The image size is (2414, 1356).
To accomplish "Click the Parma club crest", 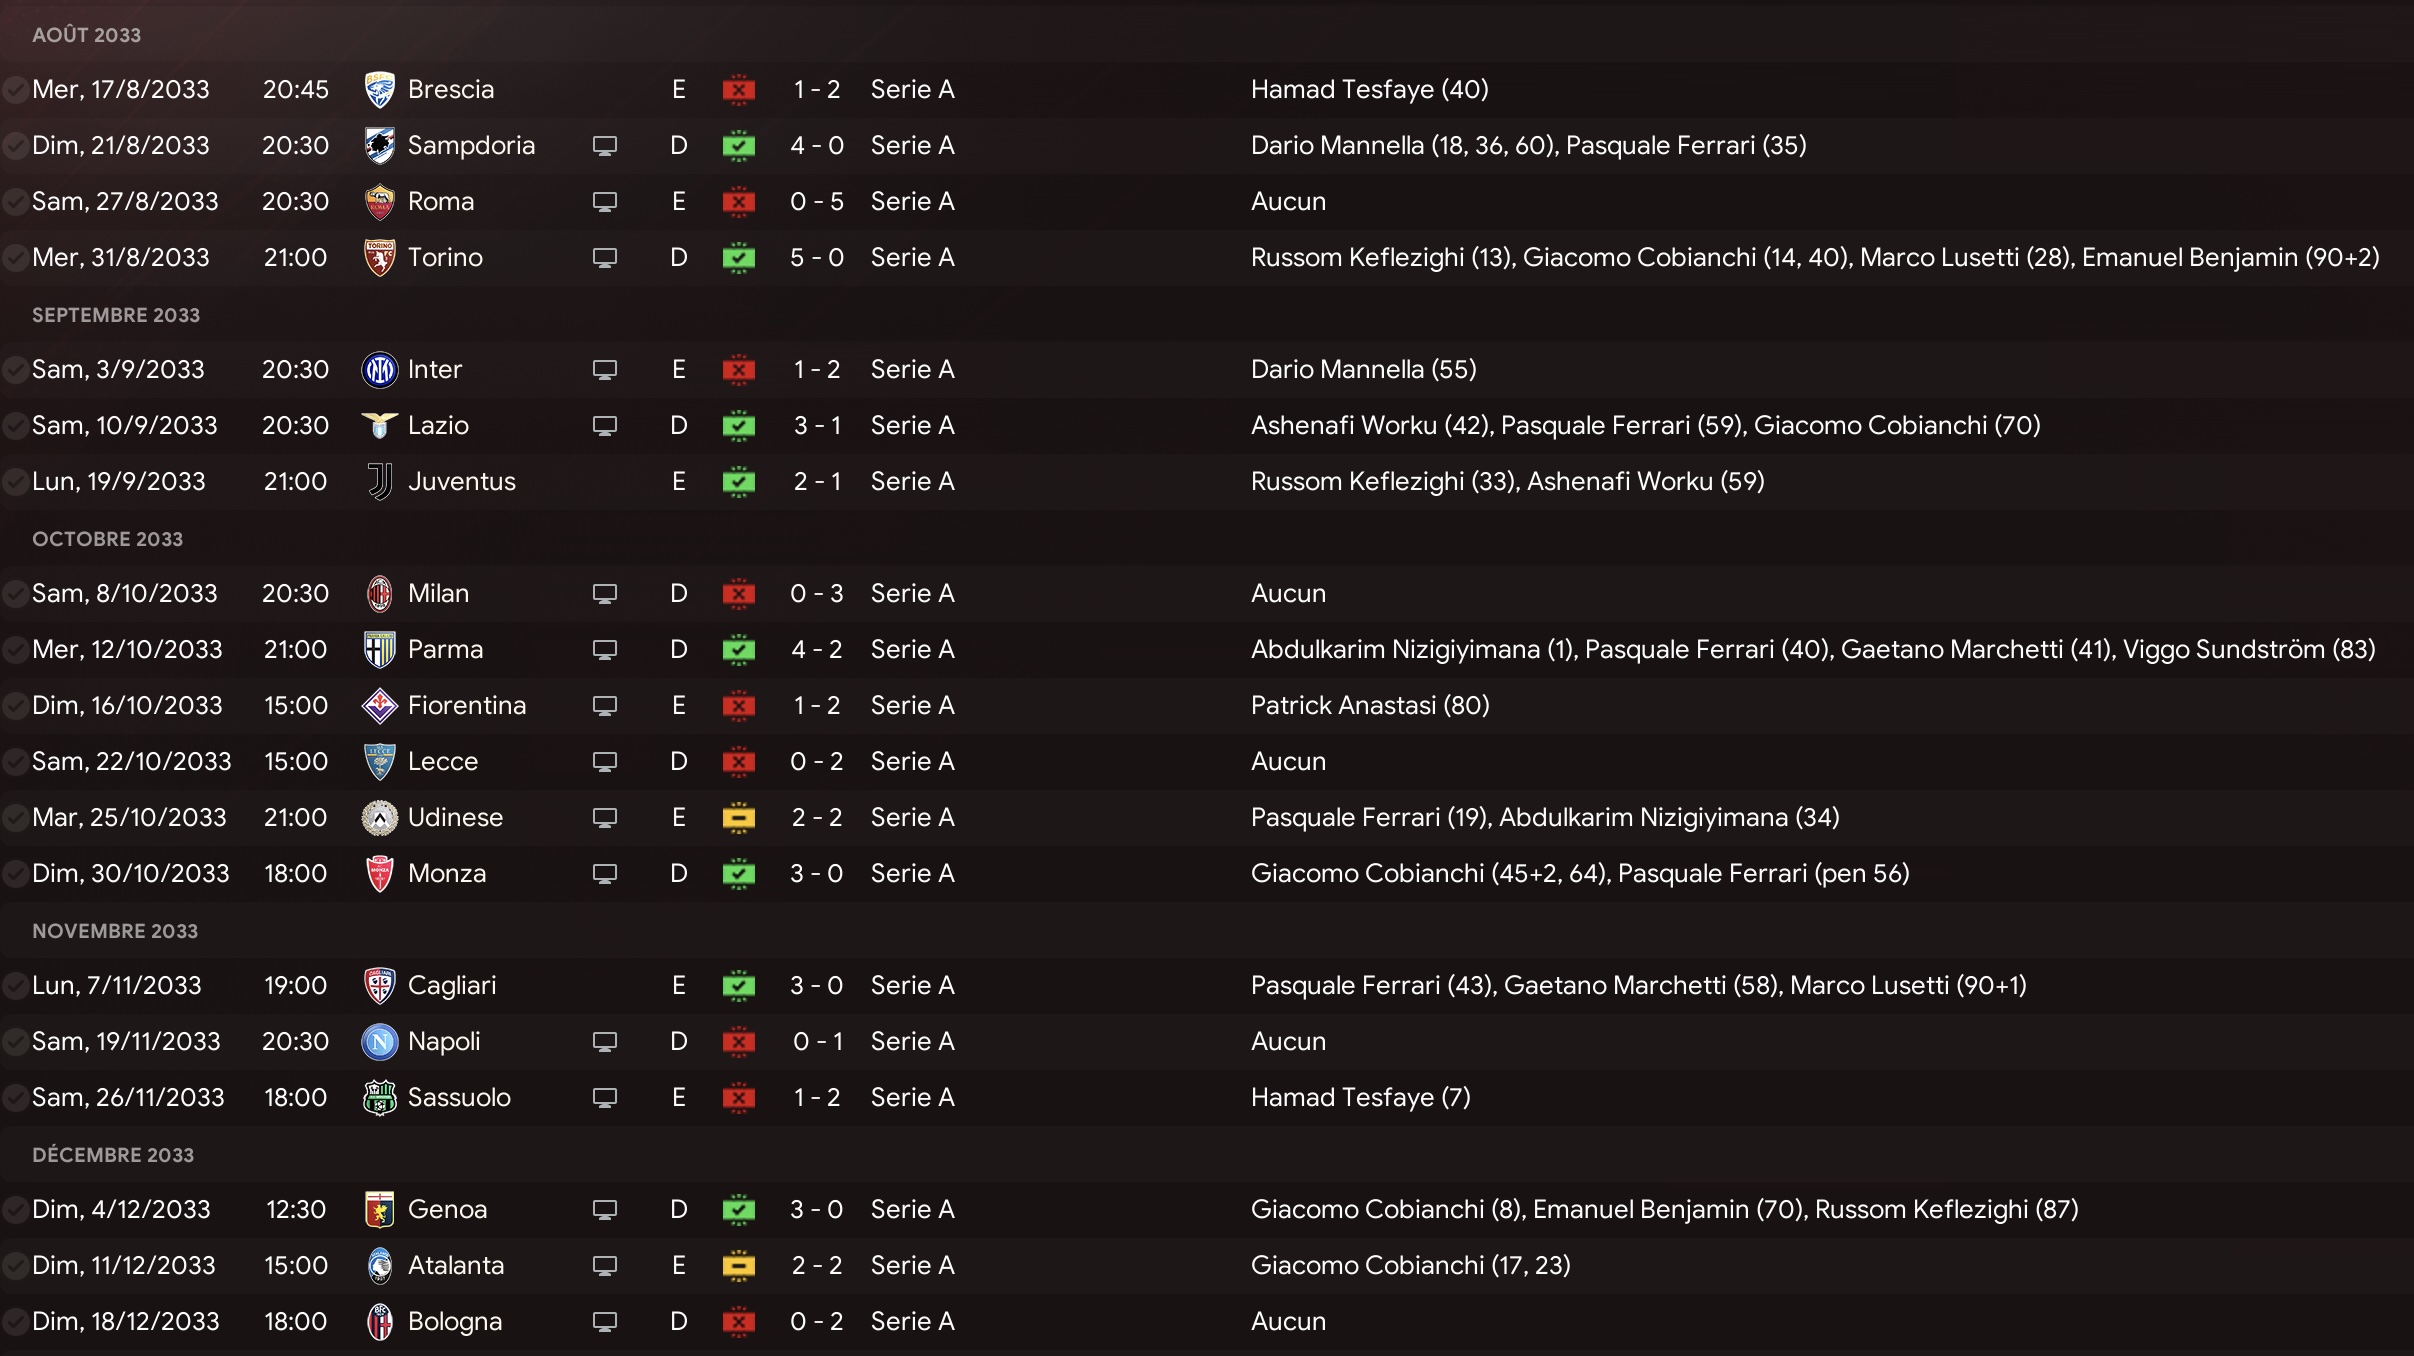I will click(x=379, y=650).
